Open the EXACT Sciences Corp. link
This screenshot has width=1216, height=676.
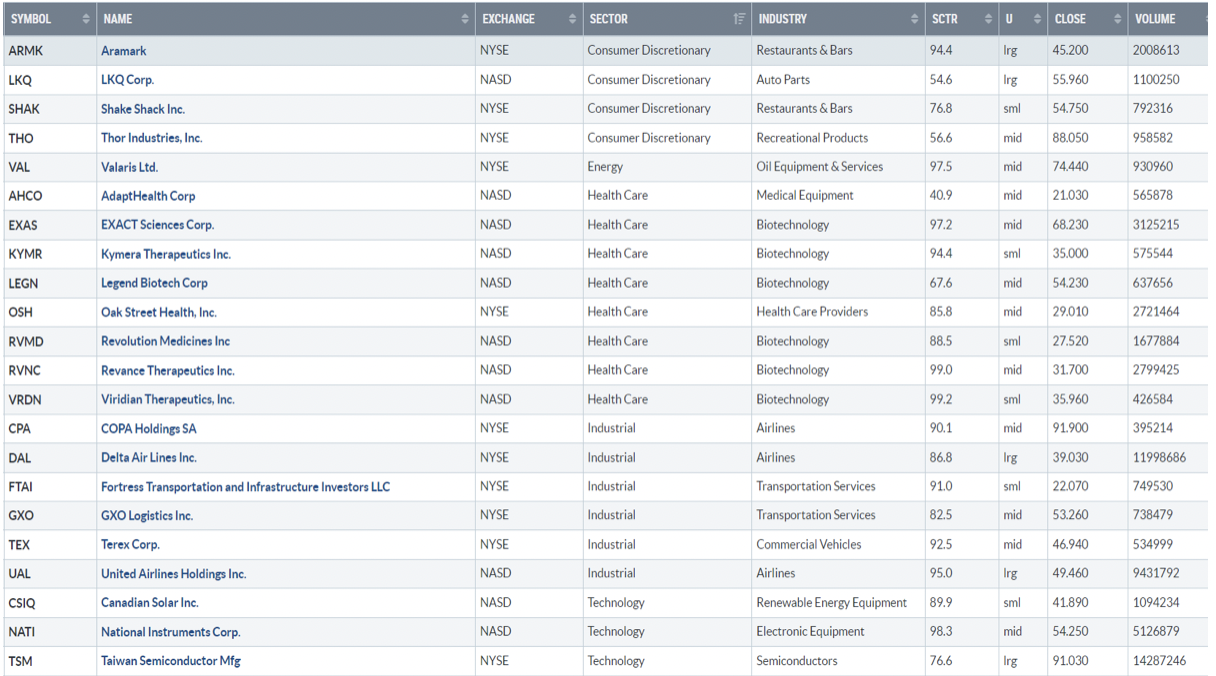point(157,225)
